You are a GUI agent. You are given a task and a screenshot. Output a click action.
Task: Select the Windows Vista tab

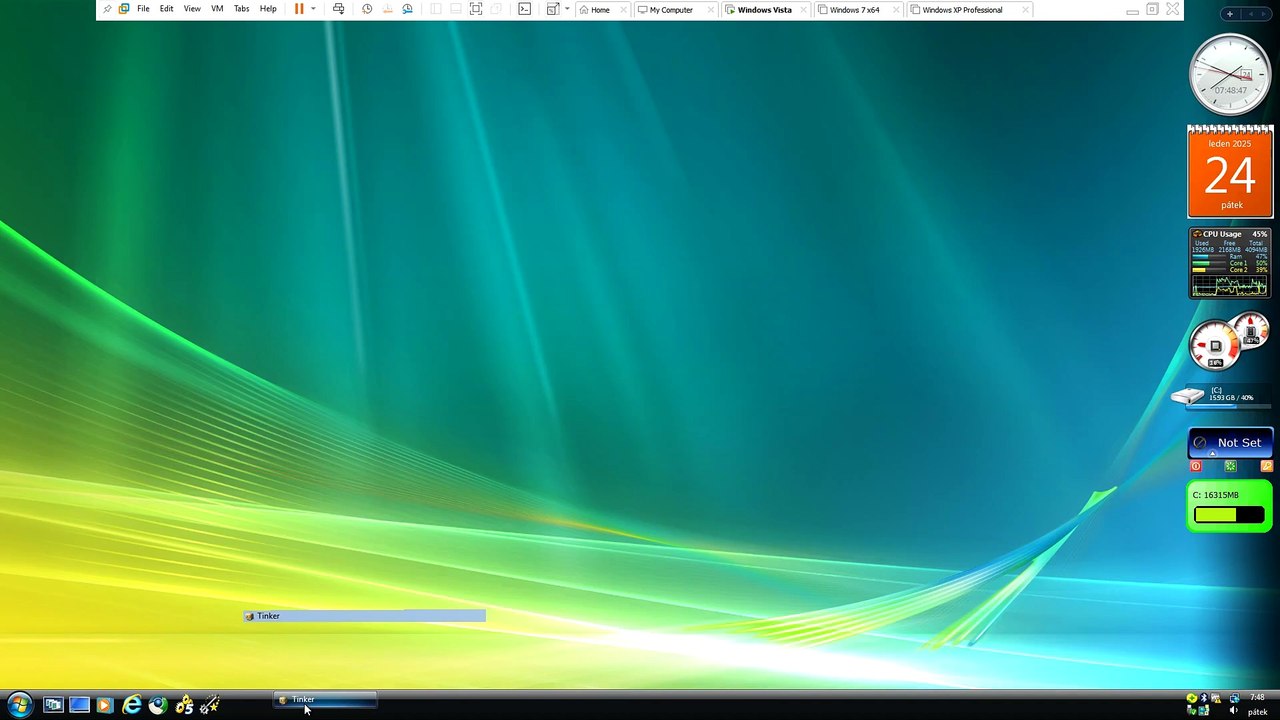pyautogui.click(x=764, y=10)
